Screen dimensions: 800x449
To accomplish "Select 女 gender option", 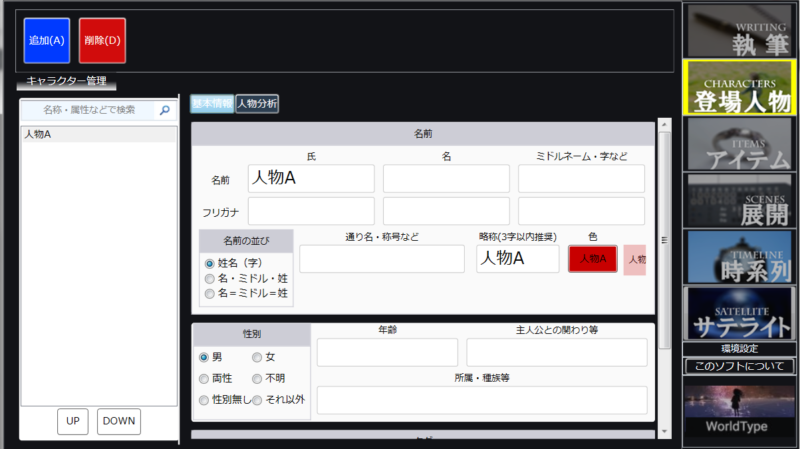I will [x=257, y=357].
